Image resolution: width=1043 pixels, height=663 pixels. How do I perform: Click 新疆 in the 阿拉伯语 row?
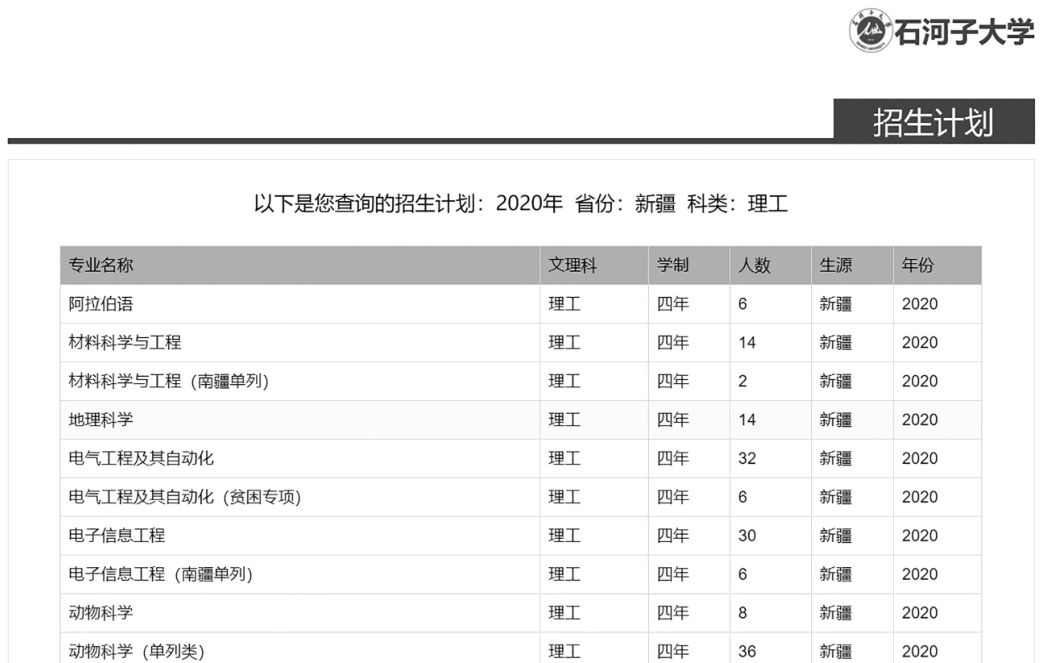pos(835,304)
